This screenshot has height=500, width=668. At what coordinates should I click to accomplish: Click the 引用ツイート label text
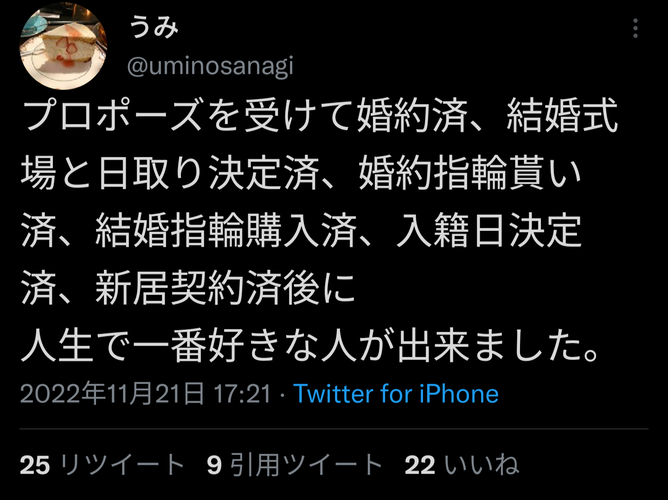[x=306, y=465]
